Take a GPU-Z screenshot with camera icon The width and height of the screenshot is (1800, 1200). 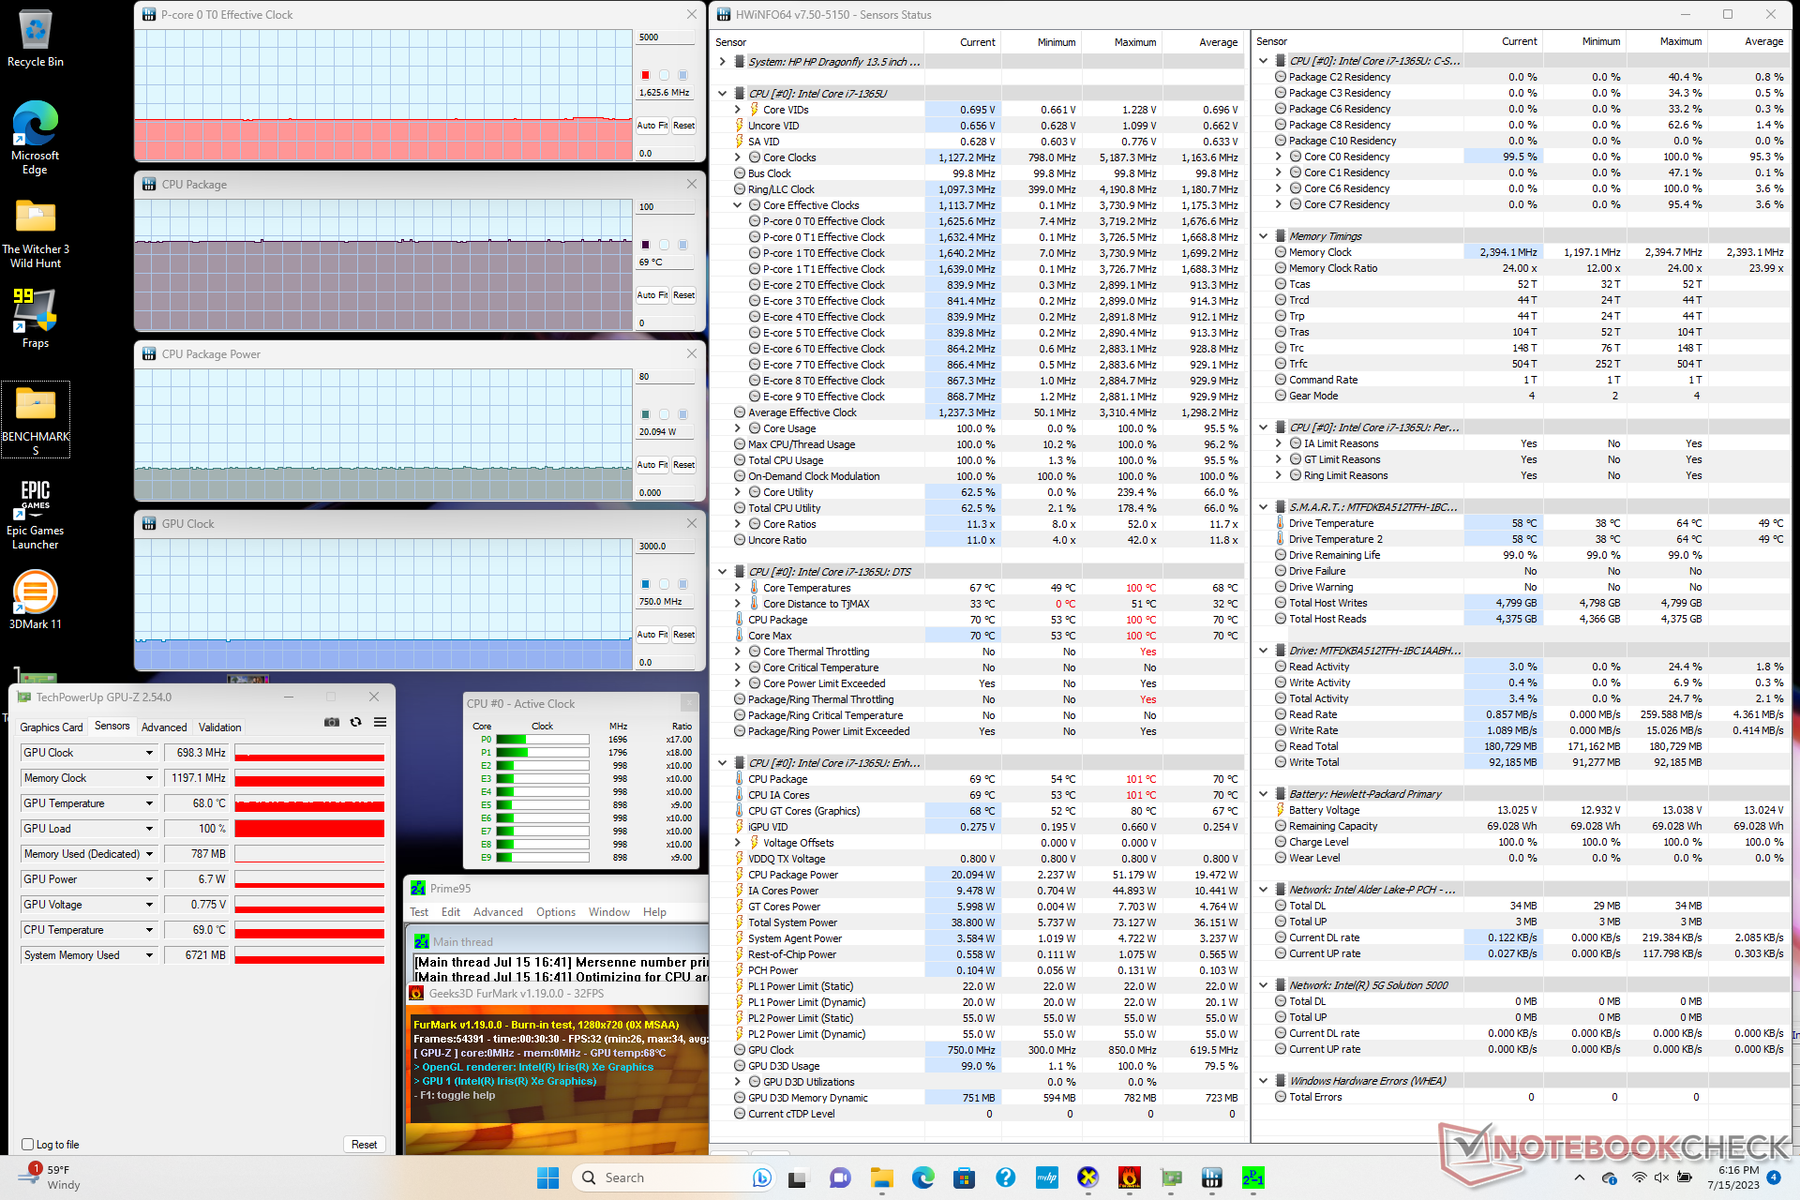click(331, 722)
